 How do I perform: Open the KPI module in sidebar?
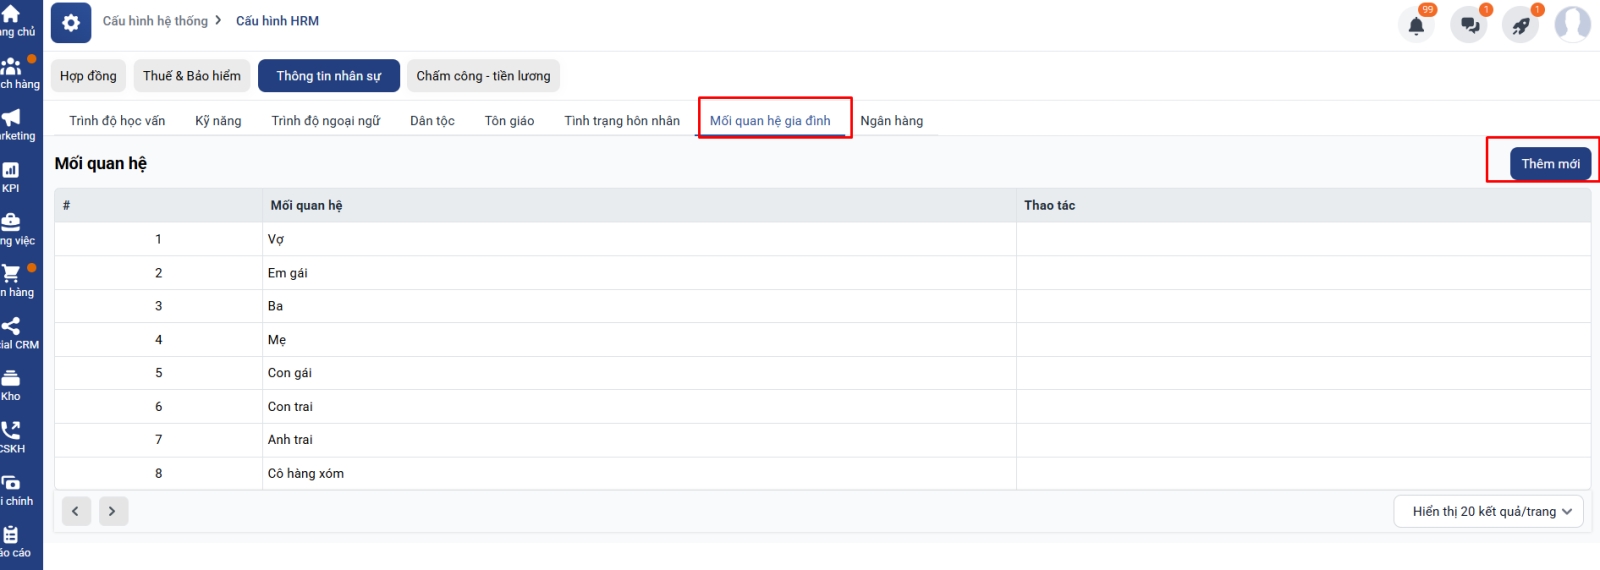[11, 177]
